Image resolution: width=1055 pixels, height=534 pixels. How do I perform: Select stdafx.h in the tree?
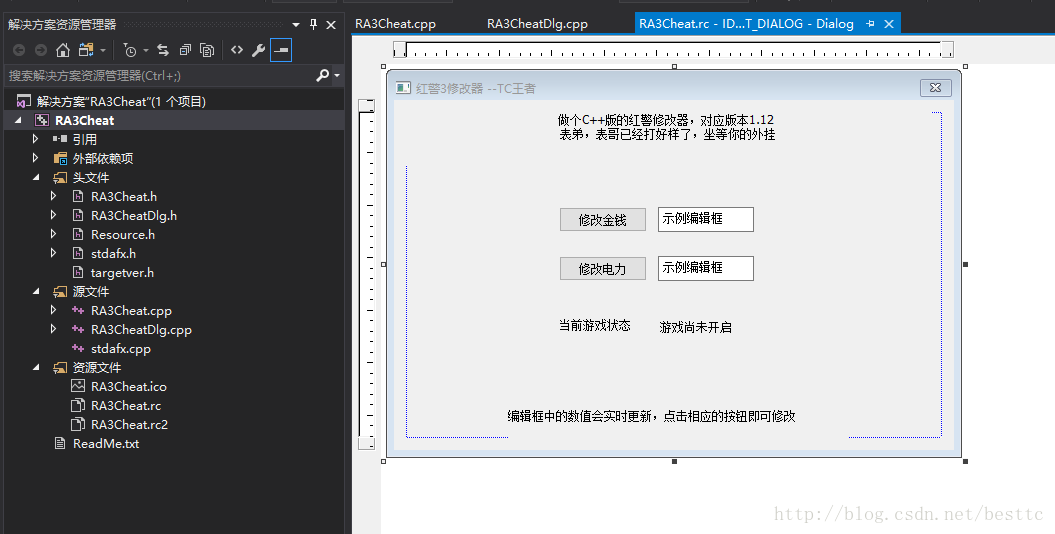tap(113, 254)
